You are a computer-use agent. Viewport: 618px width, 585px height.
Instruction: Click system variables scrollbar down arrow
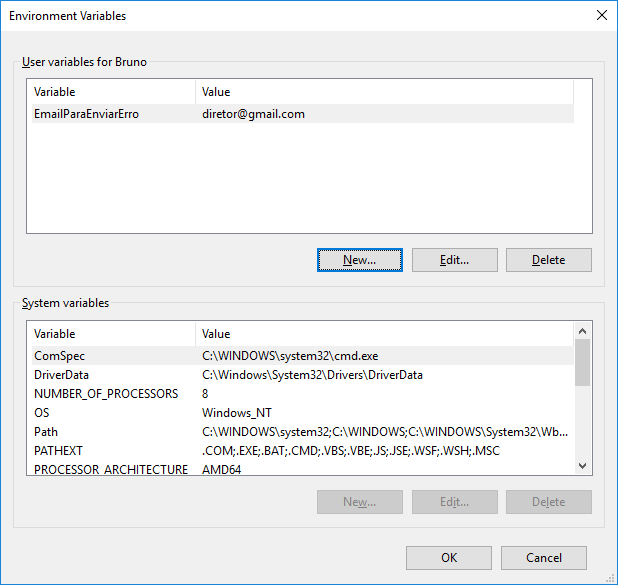point(583,466)
